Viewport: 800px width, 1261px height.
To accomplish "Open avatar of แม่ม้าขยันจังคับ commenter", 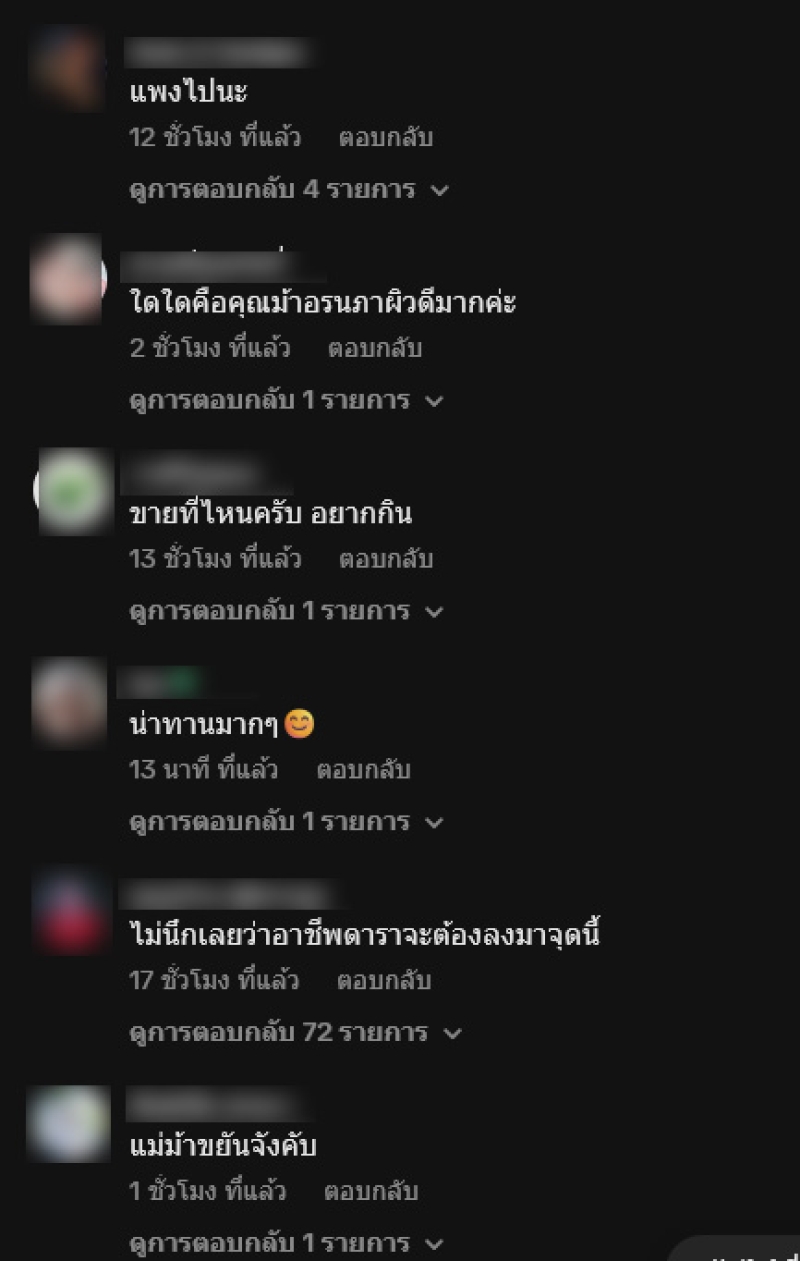I will [68, 1123].
